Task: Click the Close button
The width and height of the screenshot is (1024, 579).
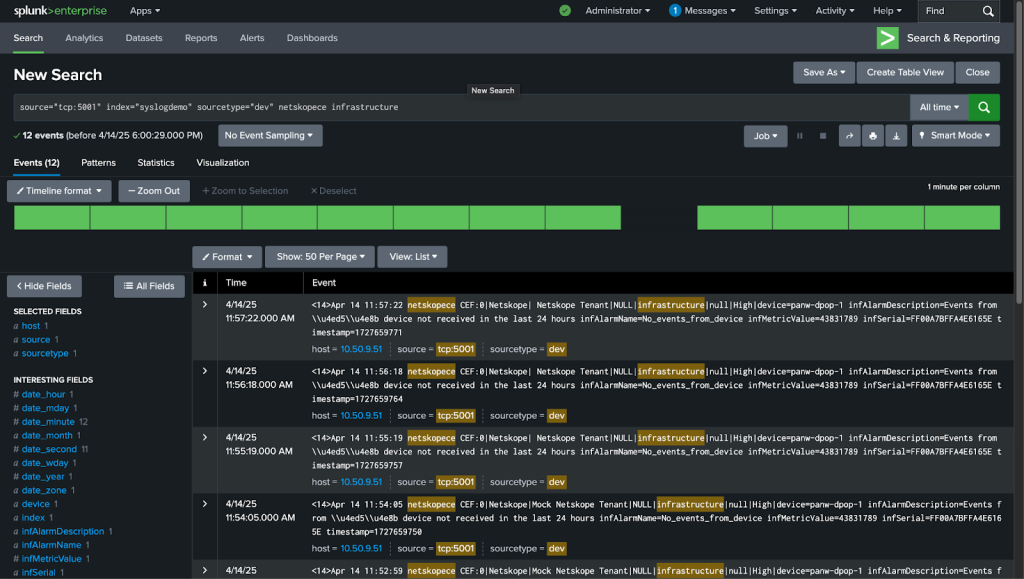Action: point(978,72)
